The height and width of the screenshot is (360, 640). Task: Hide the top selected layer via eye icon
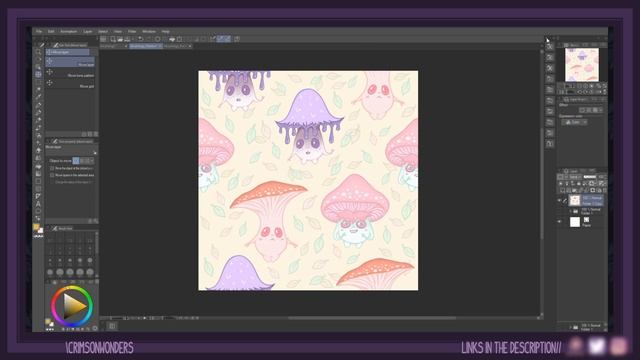tap(560, 200)
